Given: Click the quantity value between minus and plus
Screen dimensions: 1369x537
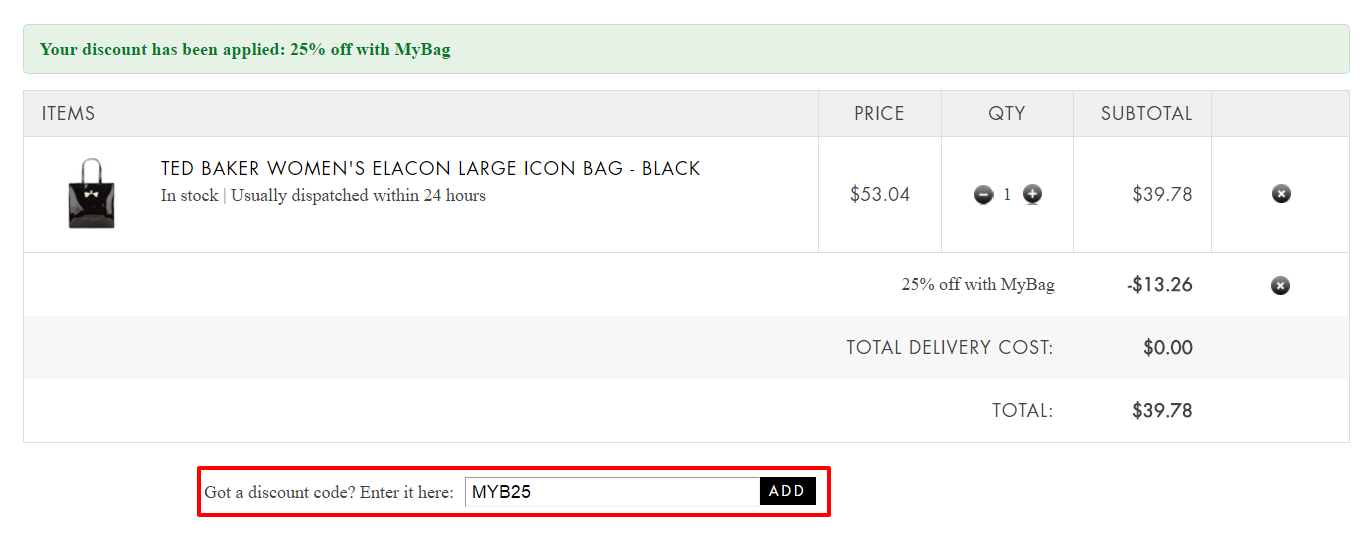Looking at the screenshot, I should click(x=1007, y=195).
